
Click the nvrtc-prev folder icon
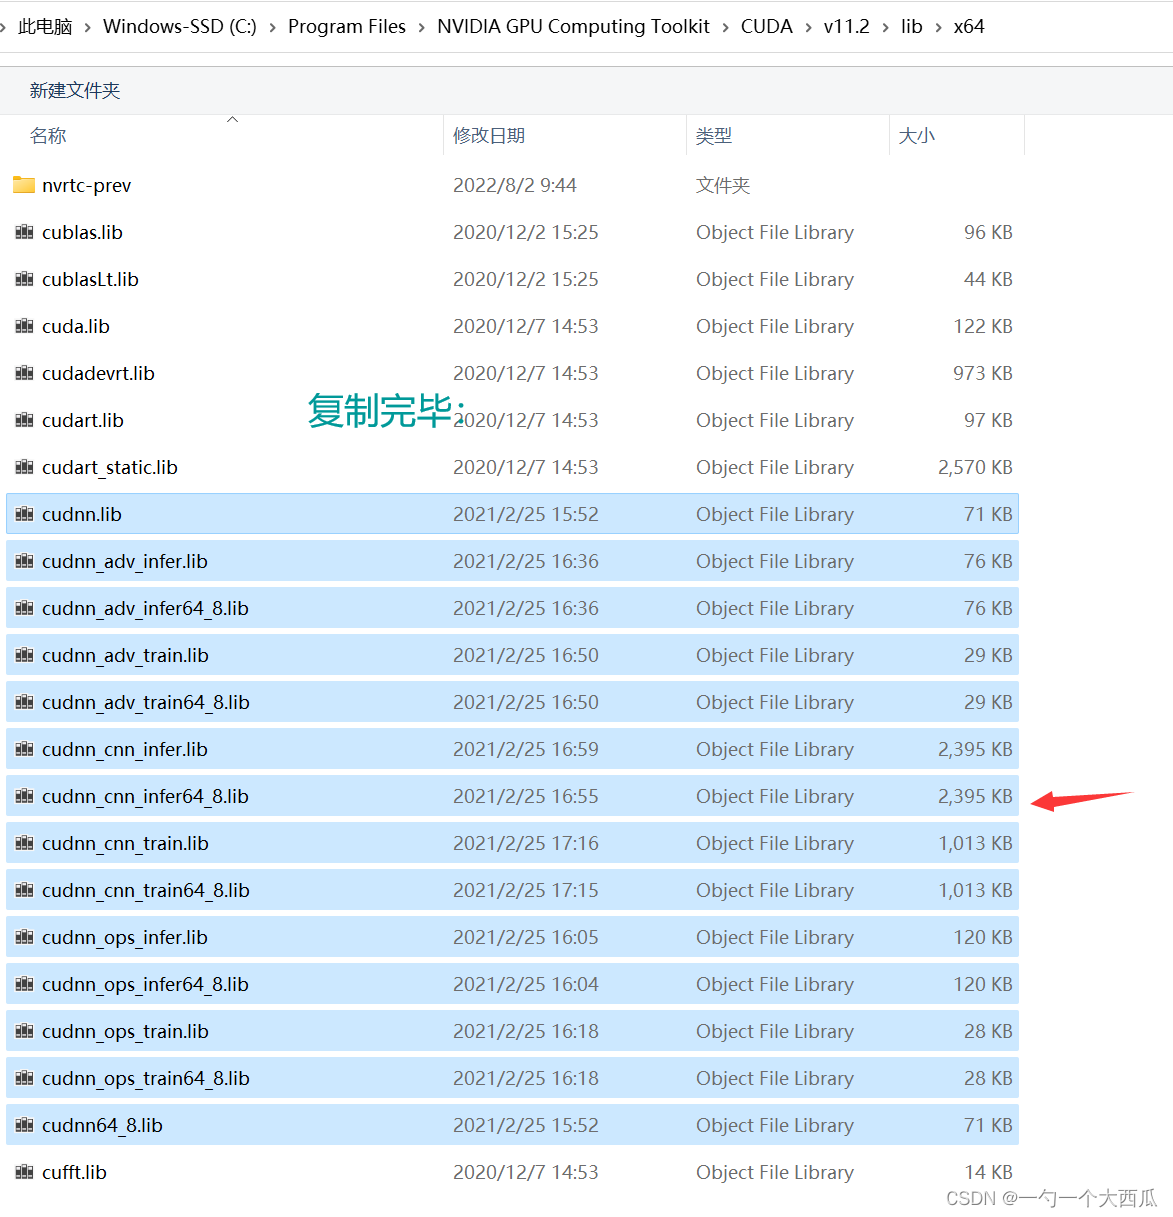24,185
